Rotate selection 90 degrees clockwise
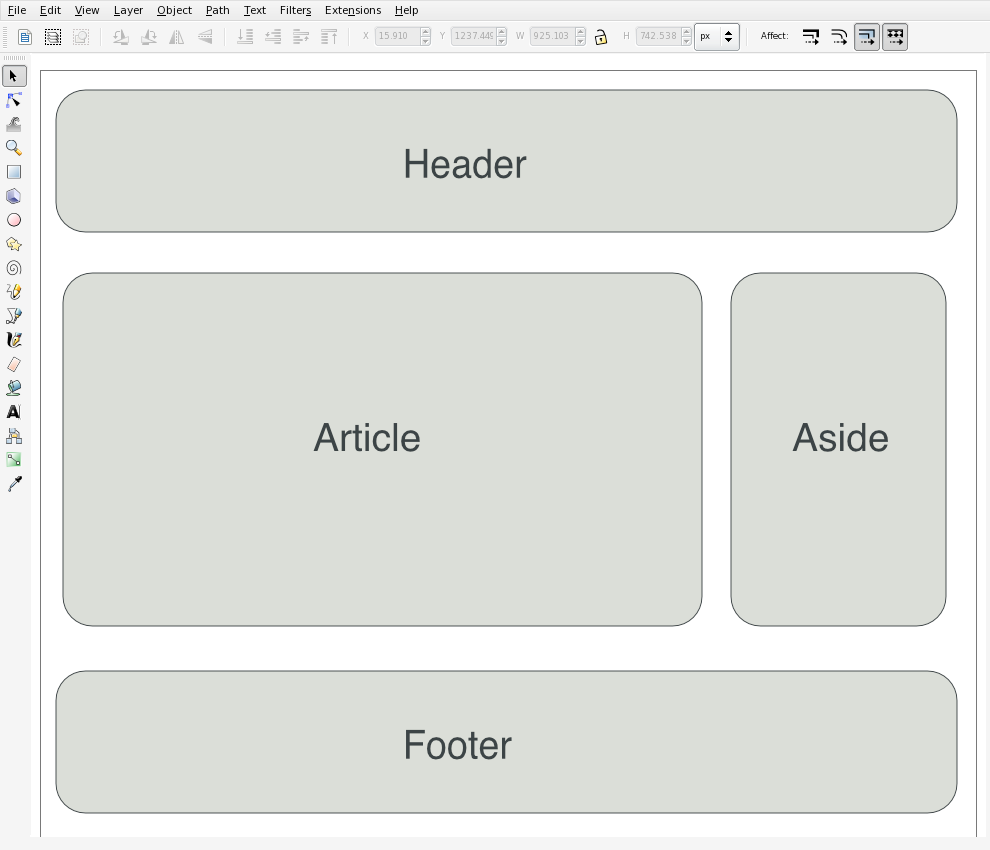 pos(149,36)
